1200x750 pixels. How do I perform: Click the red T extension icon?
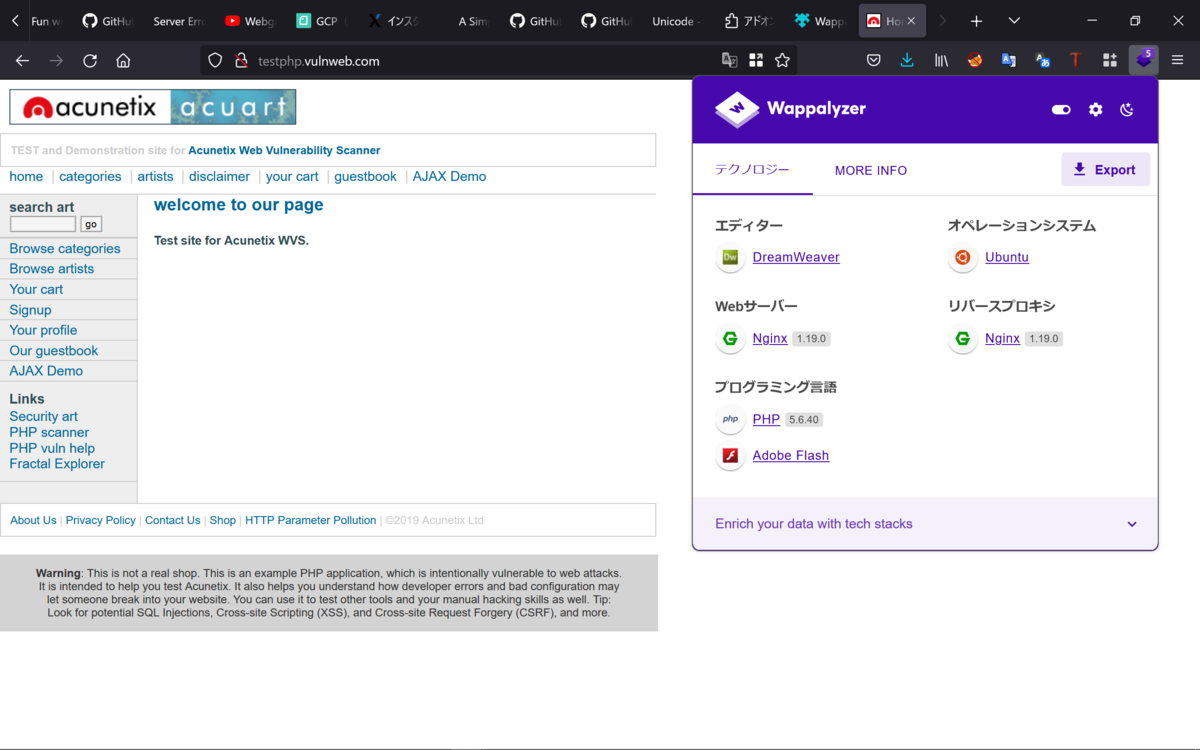[1075, 60]
